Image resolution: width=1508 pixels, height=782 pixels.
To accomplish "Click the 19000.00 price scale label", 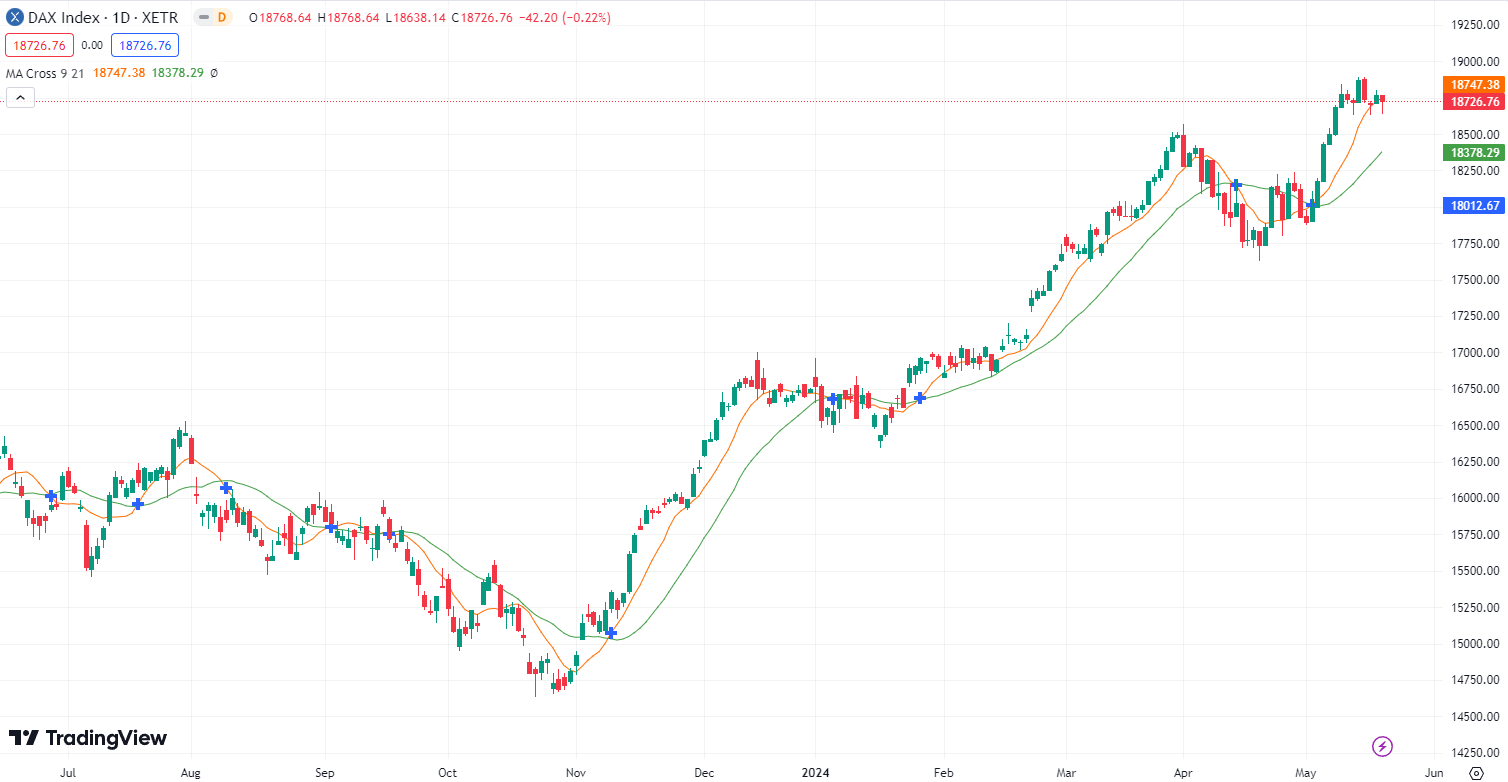I will tap(1475, 61).
